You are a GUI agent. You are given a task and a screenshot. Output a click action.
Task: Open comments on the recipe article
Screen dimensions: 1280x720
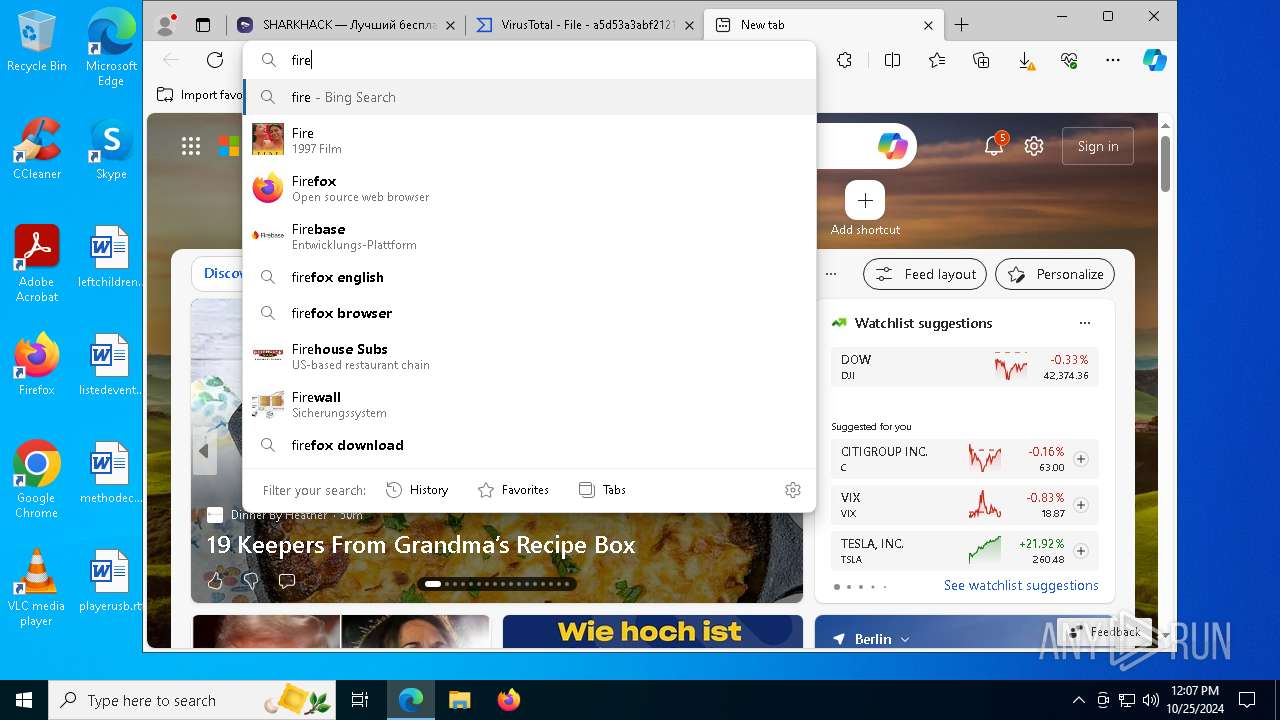[287, 581]
